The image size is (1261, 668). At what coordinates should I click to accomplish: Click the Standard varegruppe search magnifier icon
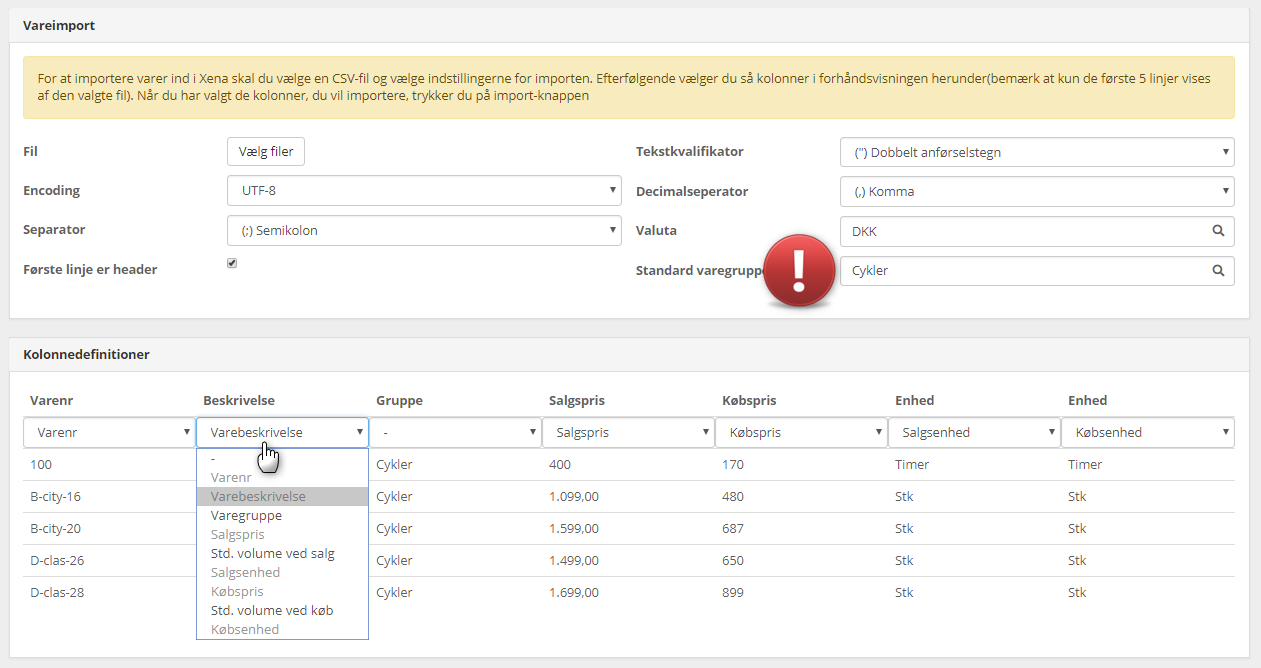pyautogui.click(x=1218, y=271)
